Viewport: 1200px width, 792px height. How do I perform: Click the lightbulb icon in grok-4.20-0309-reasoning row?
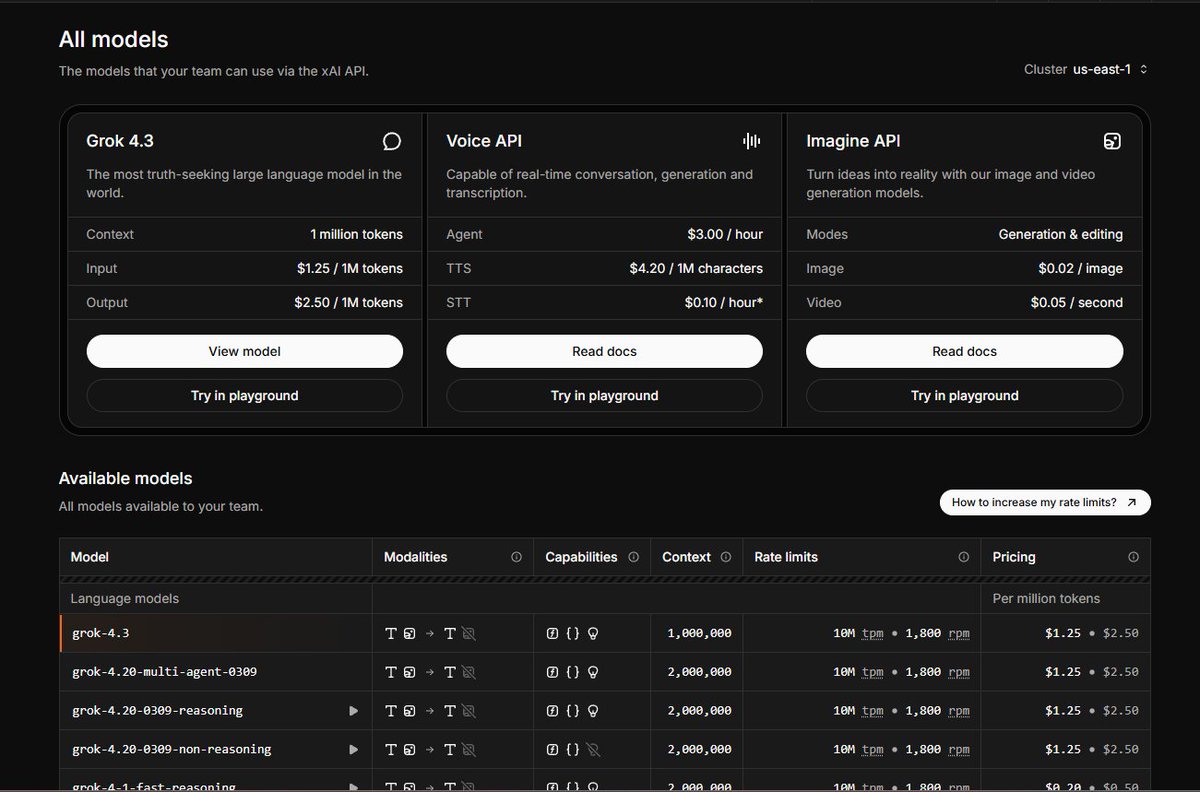[592, 711]
